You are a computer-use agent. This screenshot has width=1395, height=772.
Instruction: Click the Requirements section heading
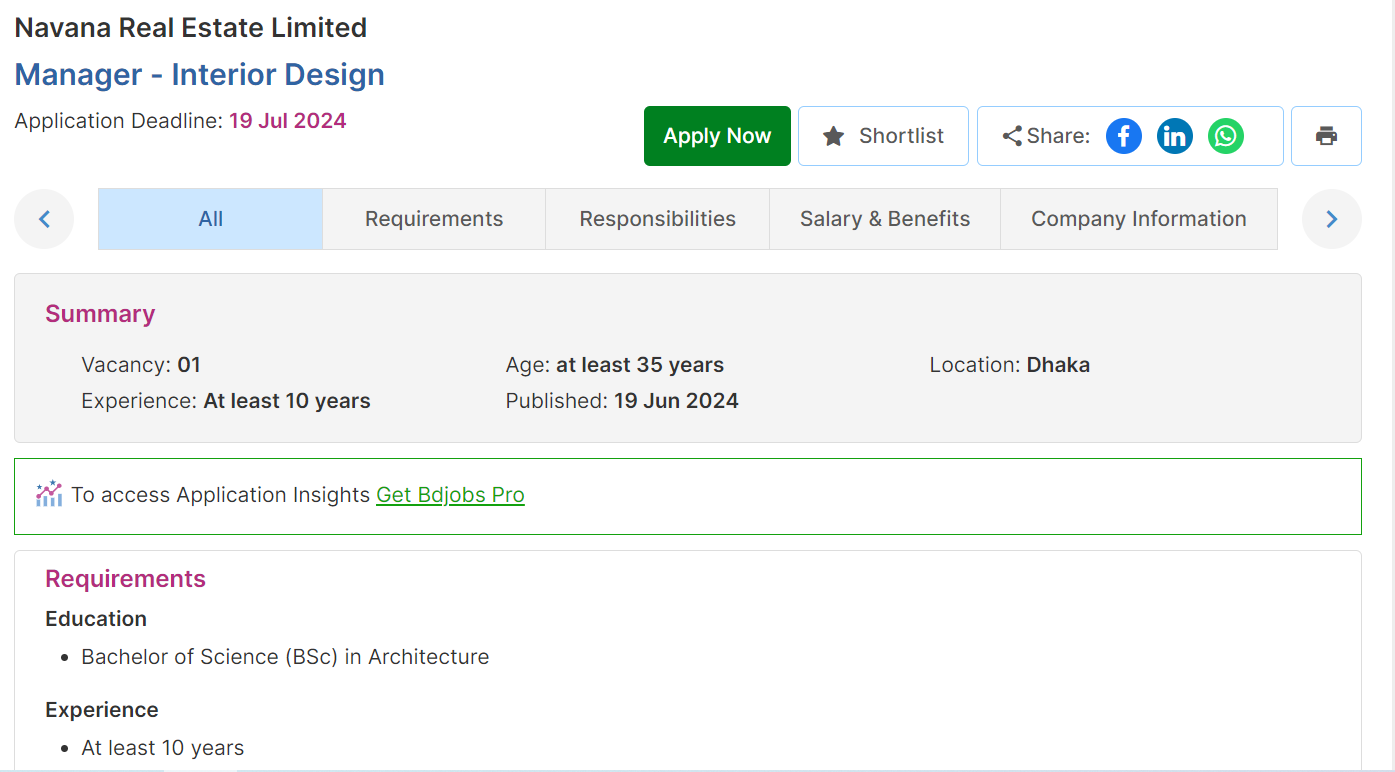[x=126, y=579]
